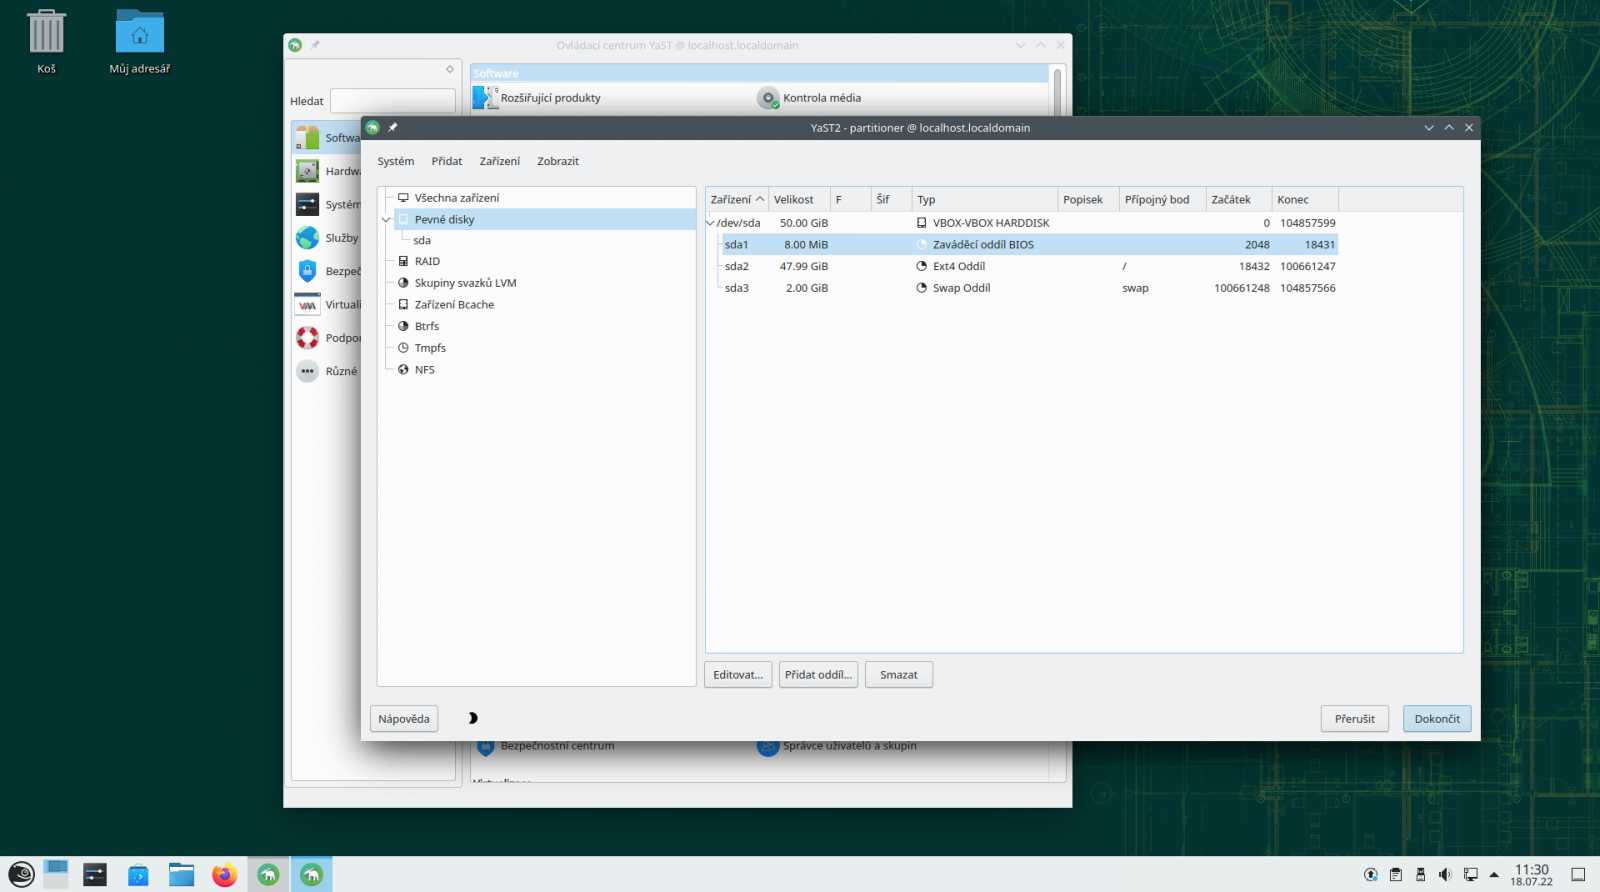Viewport: 1600px width, 892px height.
Task: Click the Tmpfs clock icon
Action: pyautogui.click(x=403, y=348)
